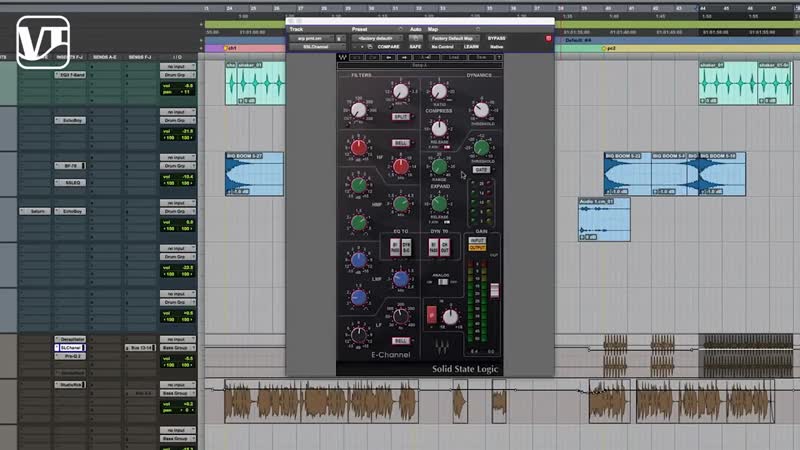Viewport: 800px width, 450px height.
Task: Click the SENDS F-J column header
Action: [x=140, y=57]
